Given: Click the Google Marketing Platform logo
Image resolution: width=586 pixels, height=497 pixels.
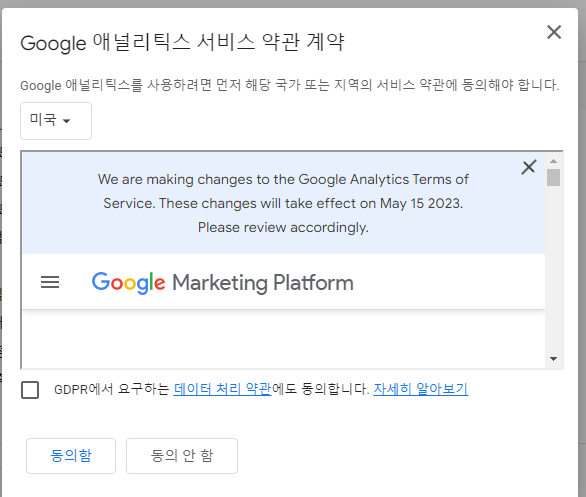Looking at the screenshot, I should tap(222, 283).
